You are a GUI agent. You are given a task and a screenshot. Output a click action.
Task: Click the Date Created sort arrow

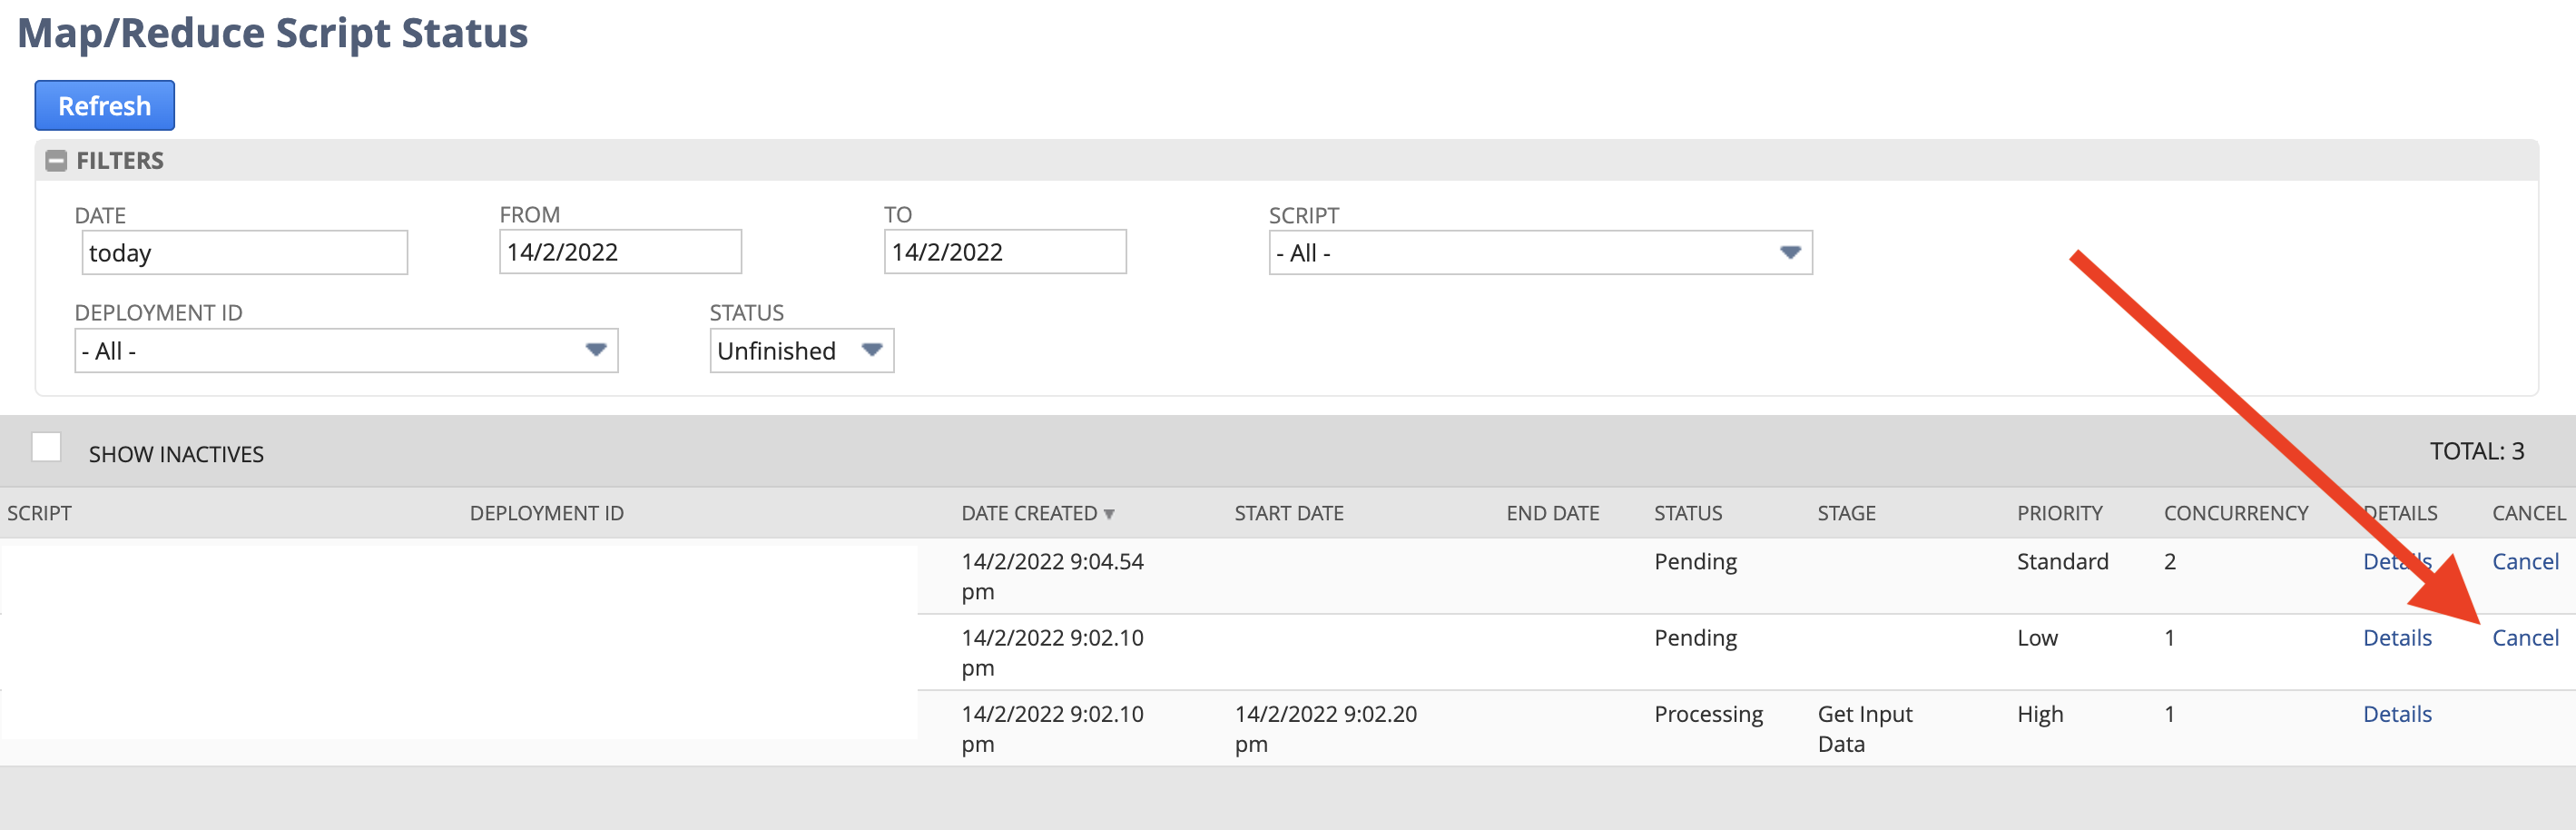click(x=1108, y=514)
